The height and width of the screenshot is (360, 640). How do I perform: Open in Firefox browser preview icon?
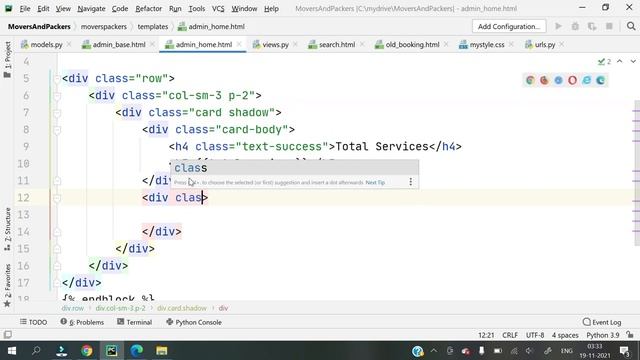[x=544, y=80]
